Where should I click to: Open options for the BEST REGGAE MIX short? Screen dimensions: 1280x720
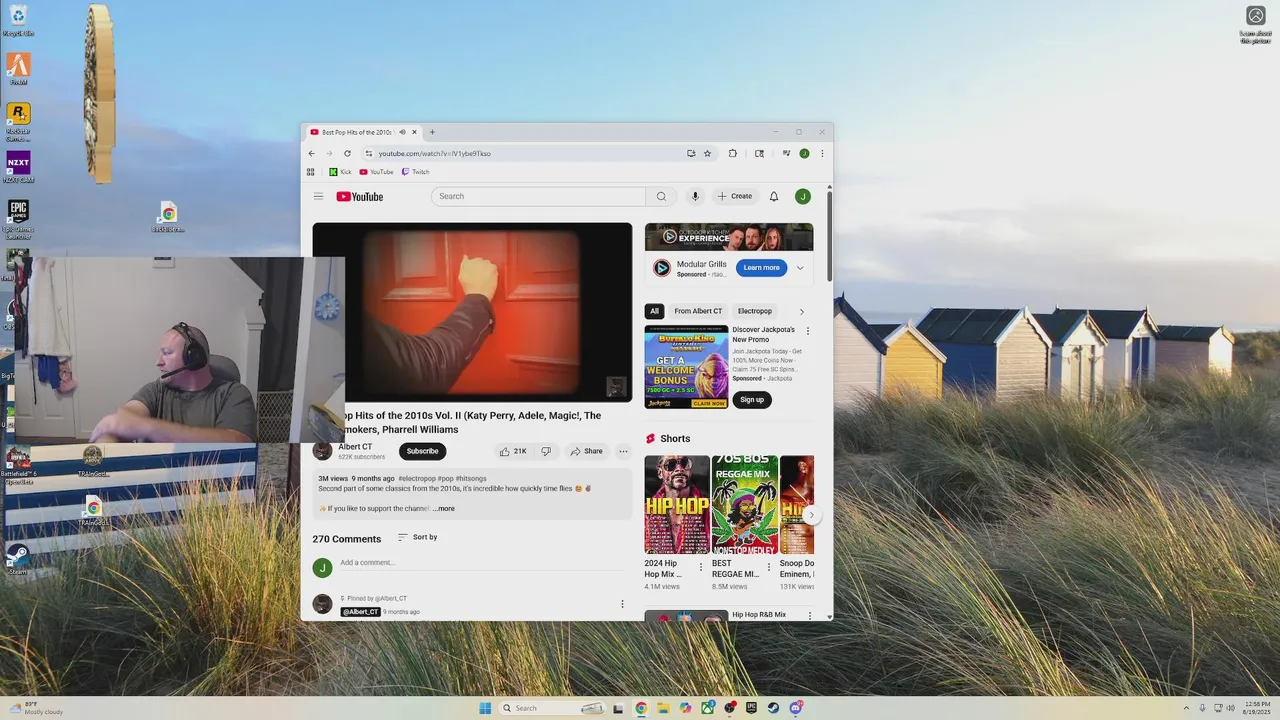coord(768,567)
